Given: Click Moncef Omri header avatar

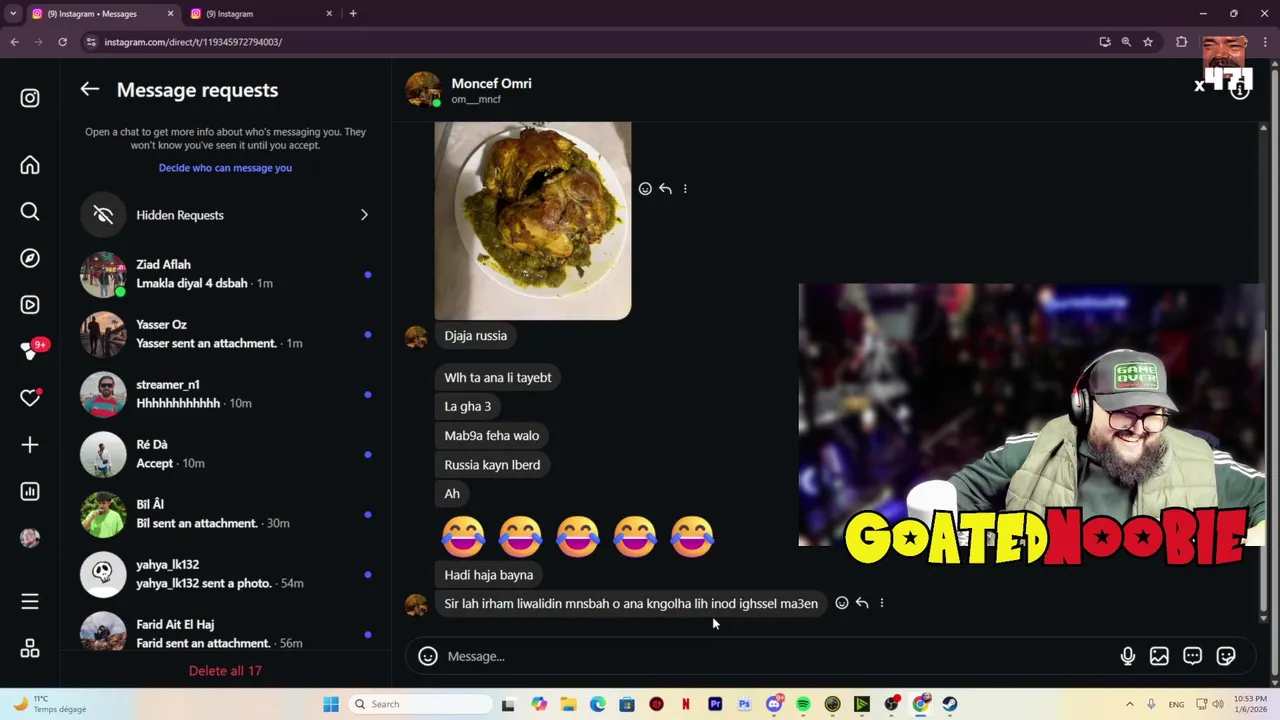Looking at the screenshot, I should (423, 89).
